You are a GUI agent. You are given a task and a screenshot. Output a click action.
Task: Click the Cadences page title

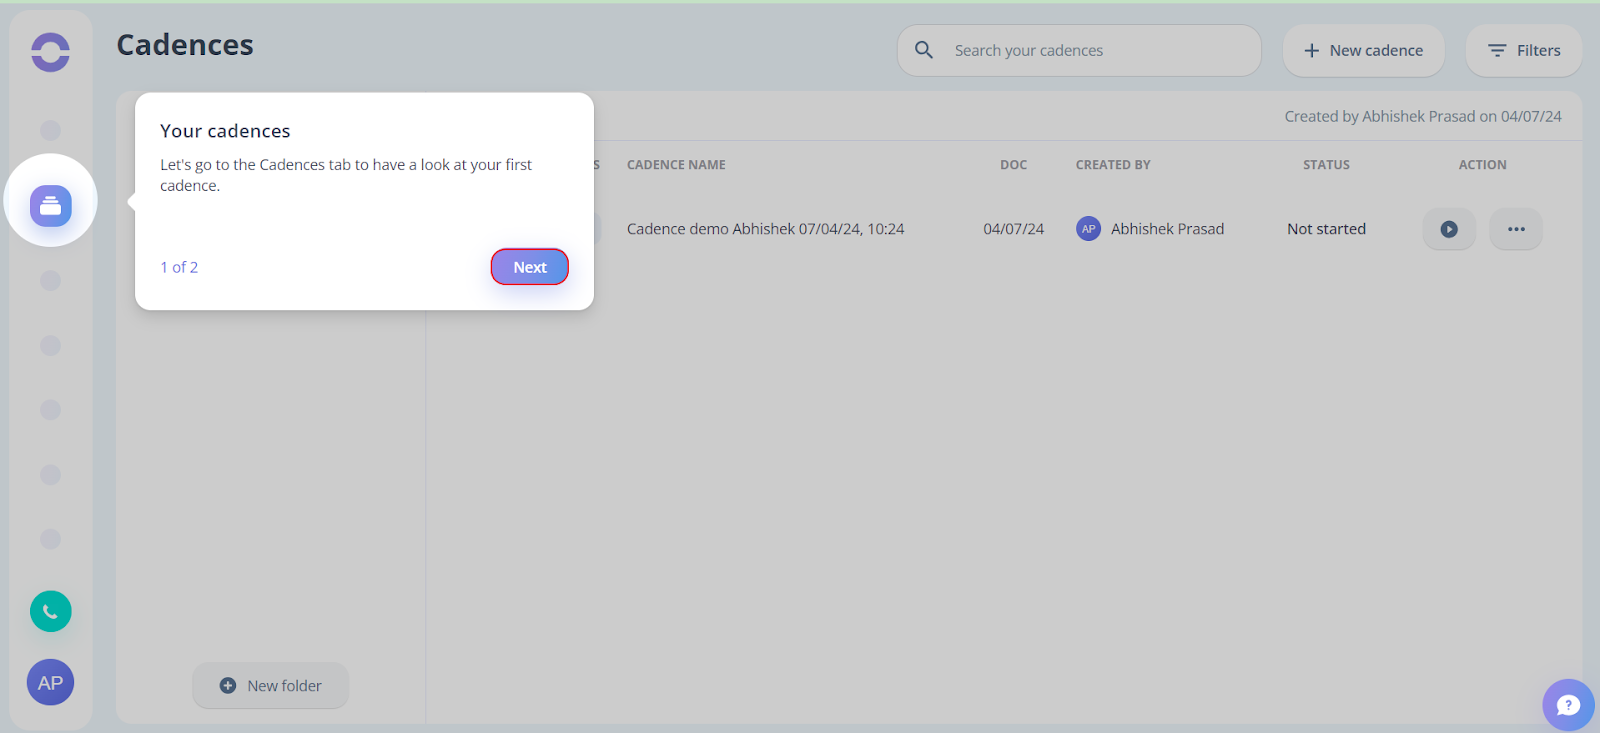[185, 45]
